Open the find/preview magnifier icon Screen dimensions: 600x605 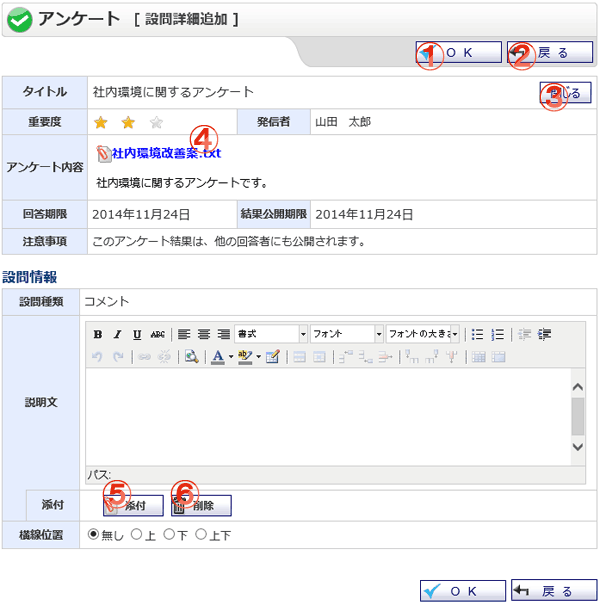click(191, 357)
